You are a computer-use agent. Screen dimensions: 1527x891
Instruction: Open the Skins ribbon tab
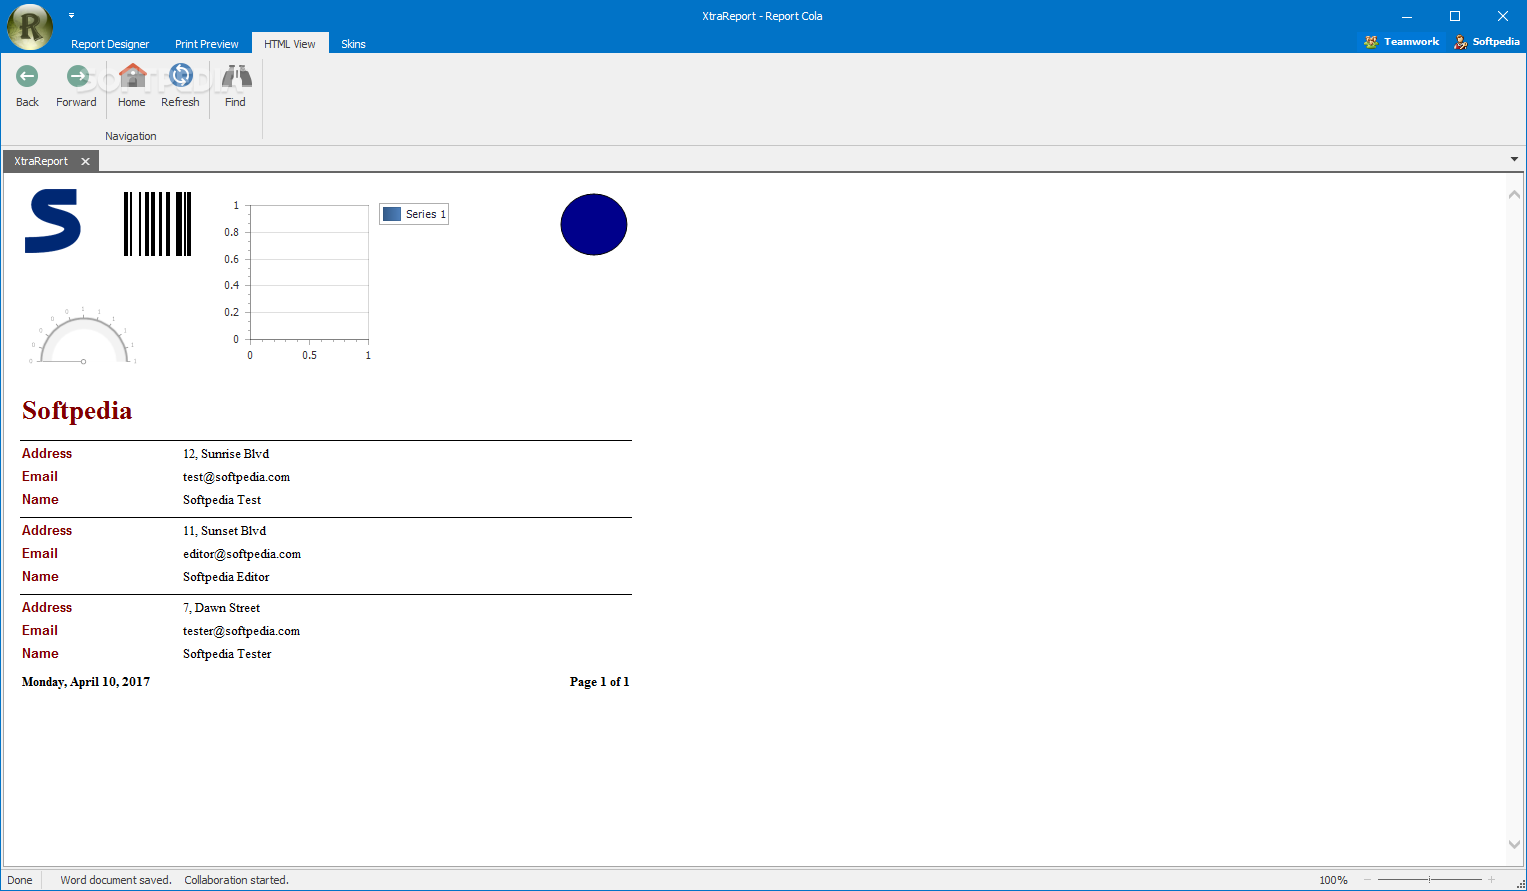353,44
